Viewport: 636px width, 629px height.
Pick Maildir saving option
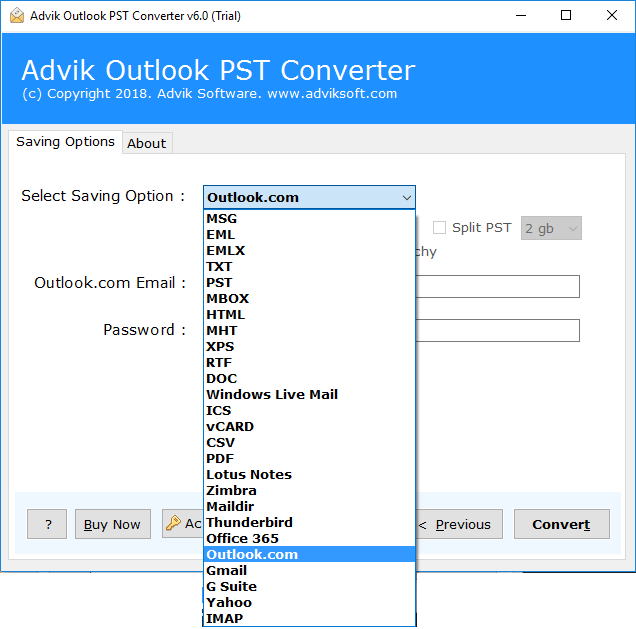tap(309, 507)
